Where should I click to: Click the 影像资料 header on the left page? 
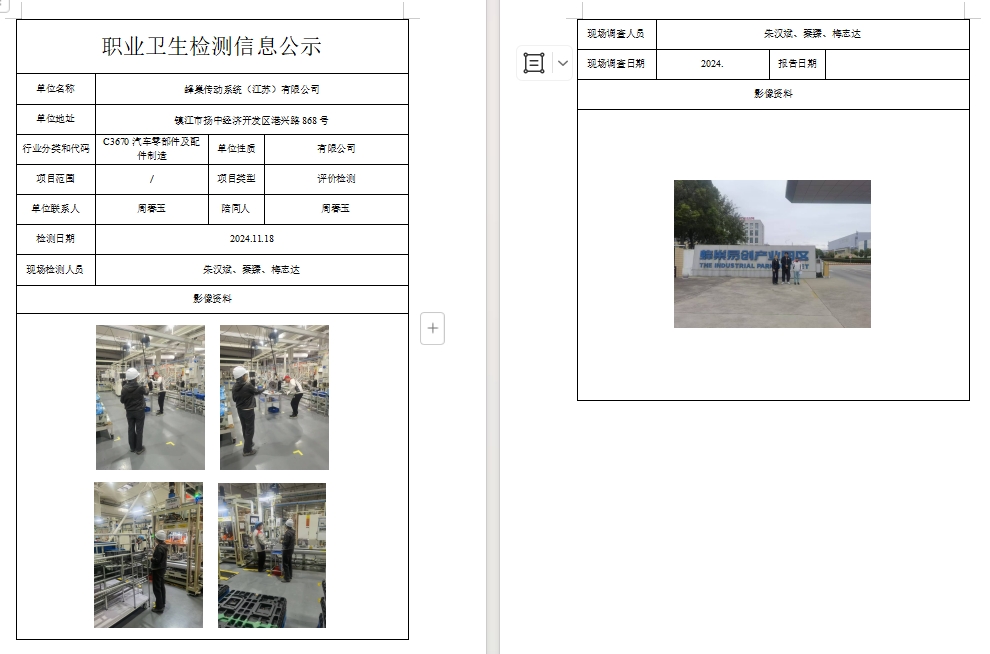pos(212,299)
